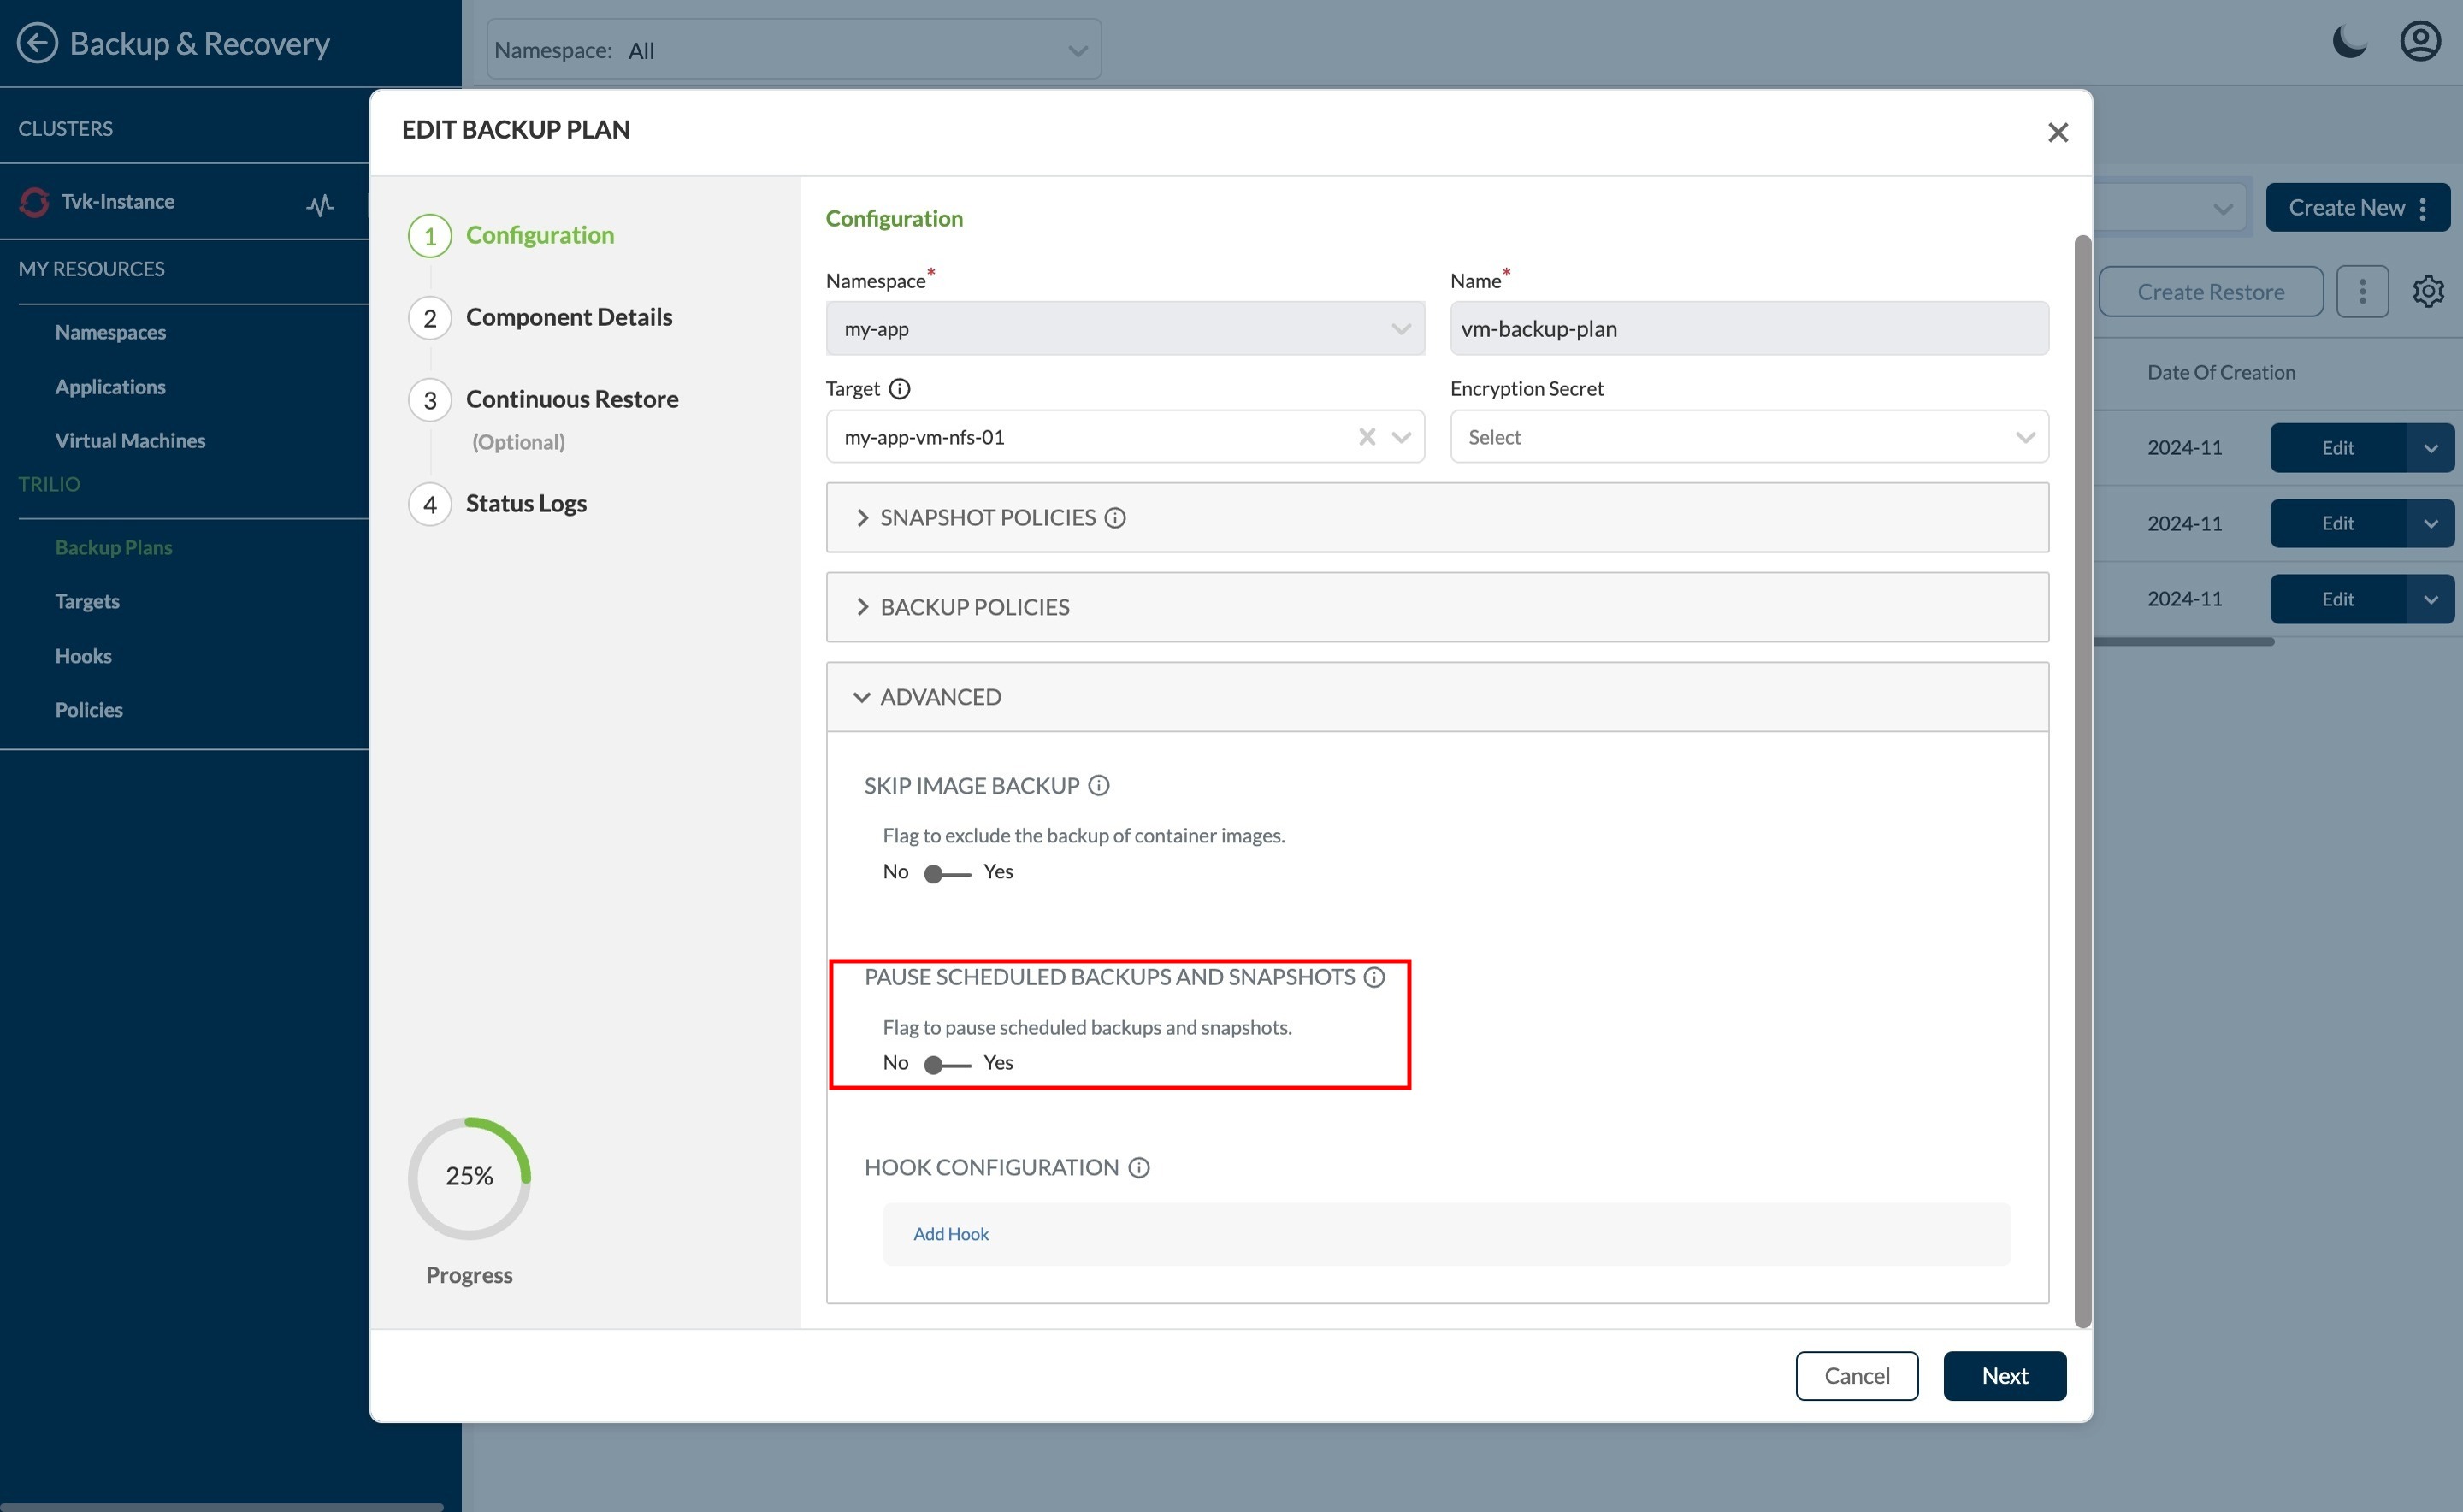Click the Hook Configuration info icon
The image size is (2463, 1512).
1138,1167
